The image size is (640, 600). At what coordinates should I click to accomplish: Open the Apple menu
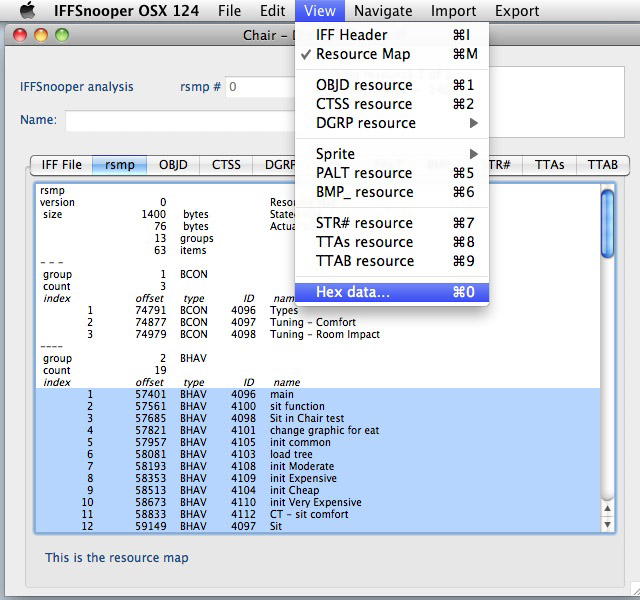pos(28,11)
